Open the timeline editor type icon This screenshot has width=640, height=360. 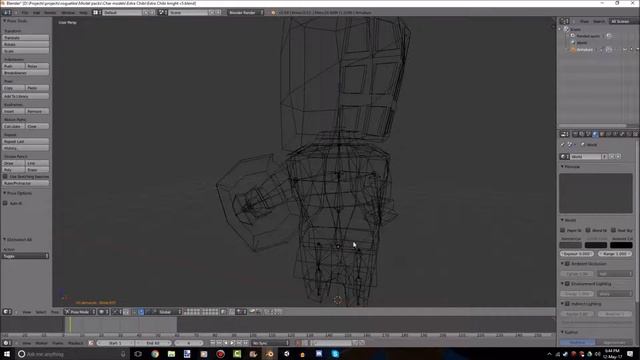[7, 343]
